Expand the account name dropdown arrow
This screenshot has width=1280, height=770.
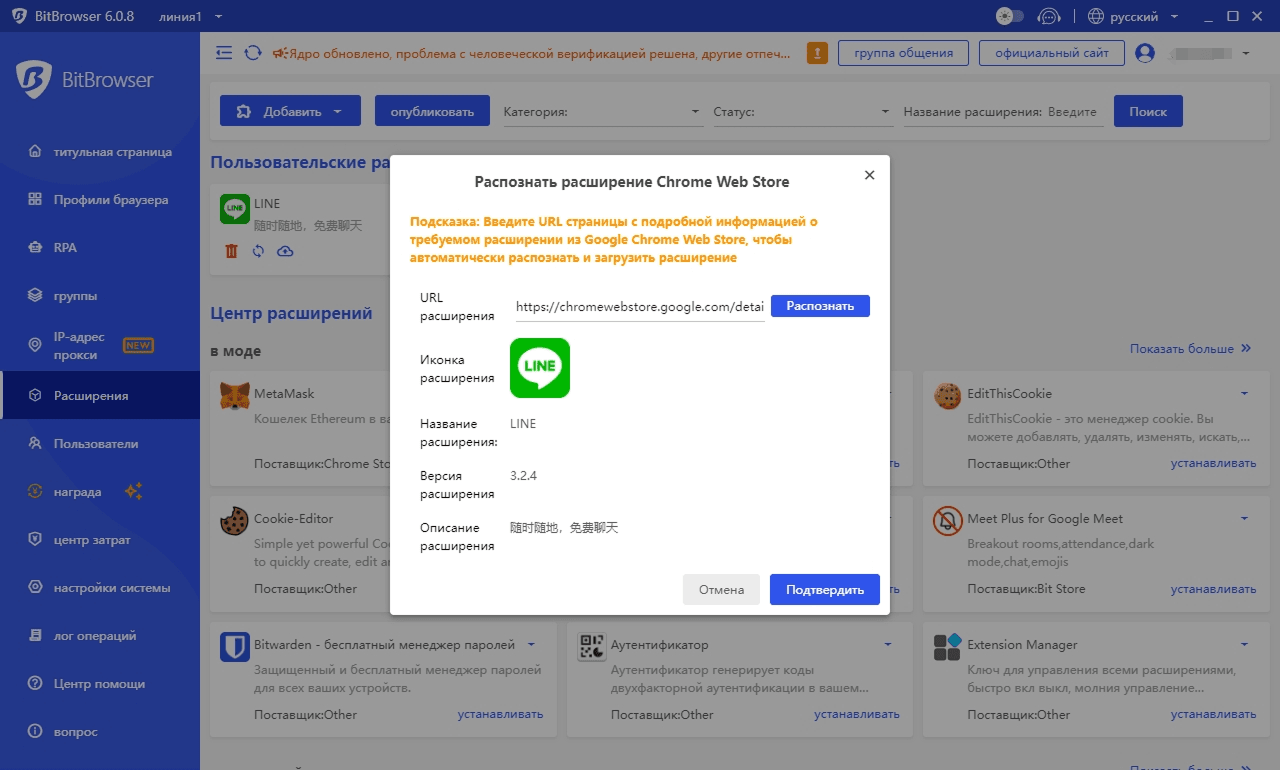pos(1246,53)
